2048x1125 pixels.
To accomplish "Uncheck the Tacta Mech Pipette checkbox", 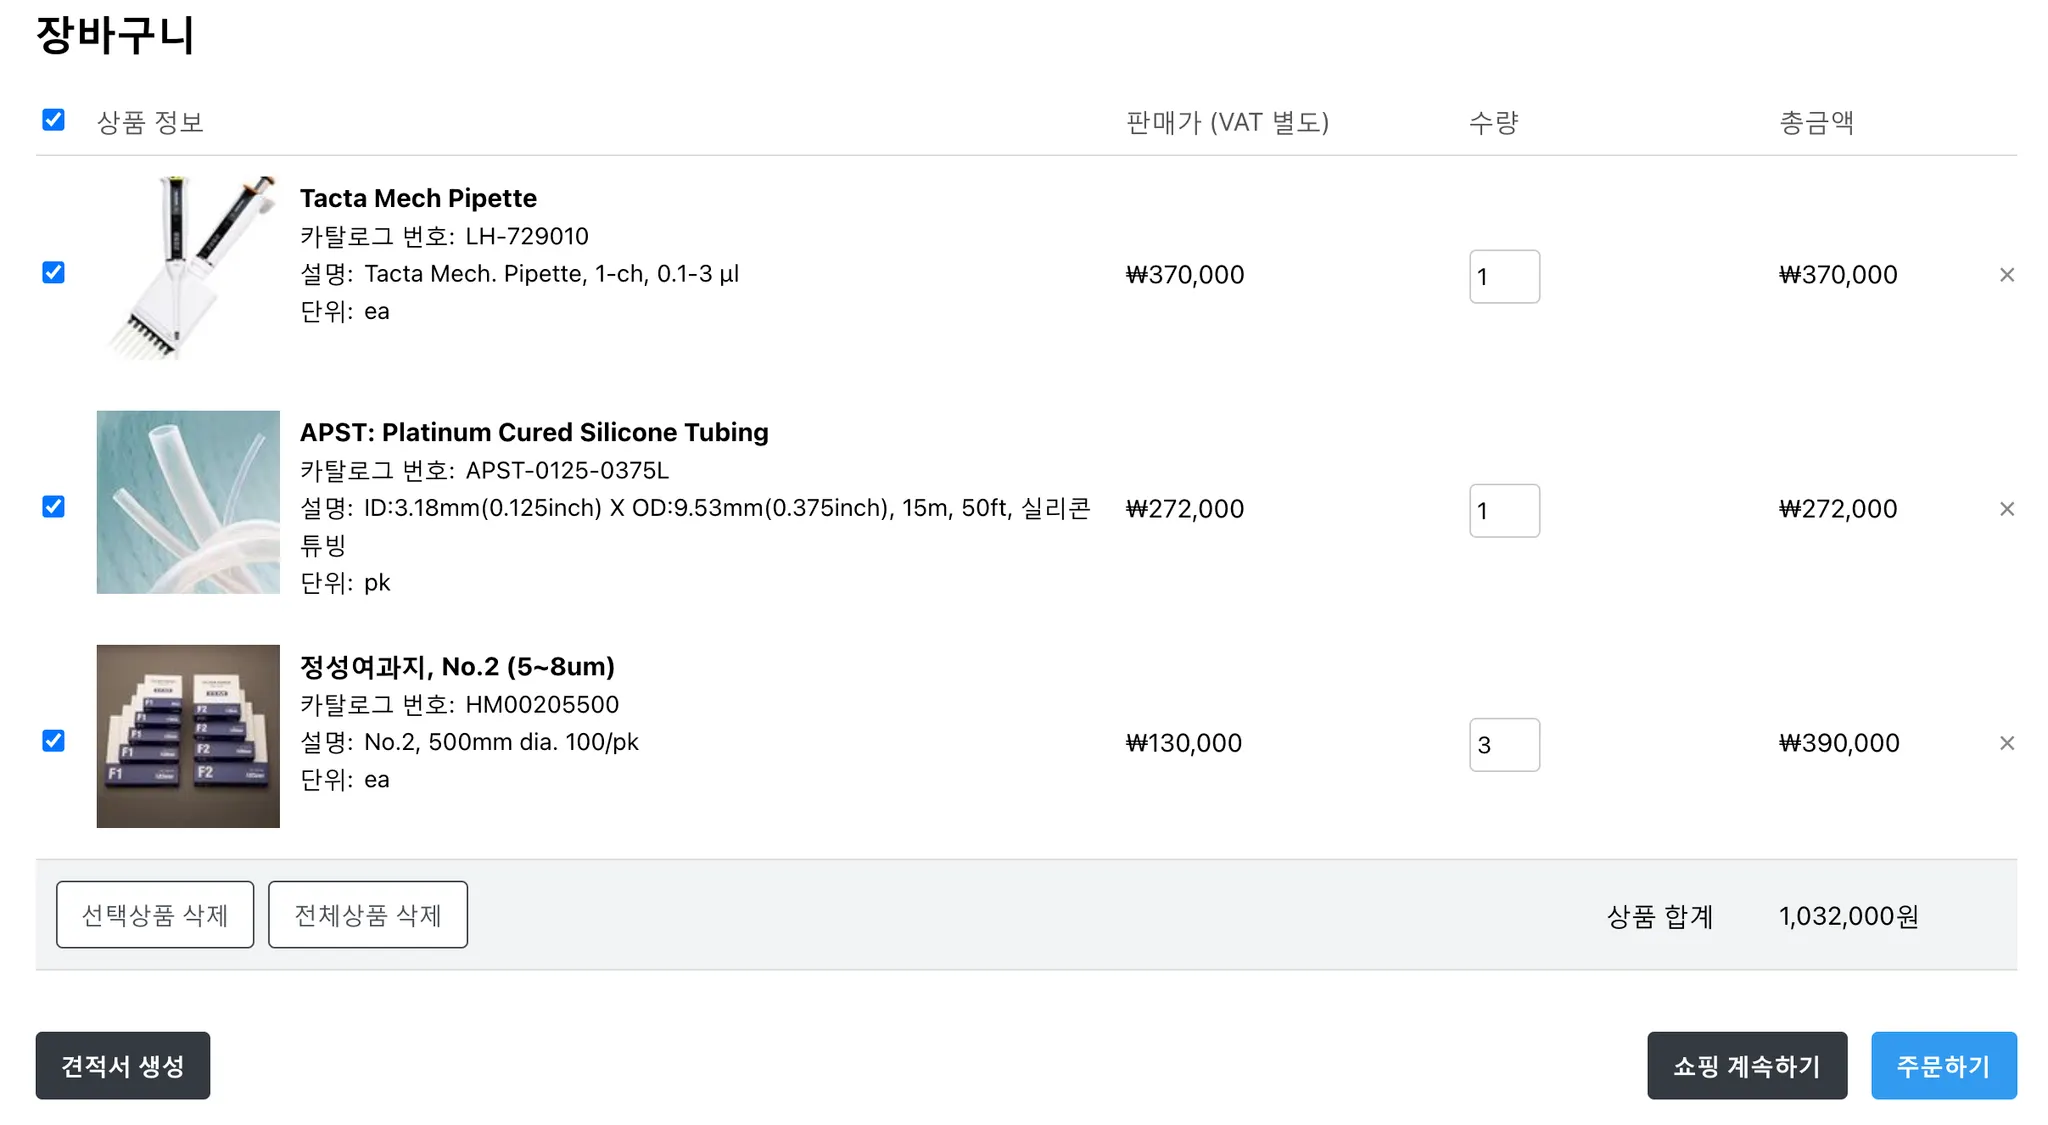I will coord(54,273).
